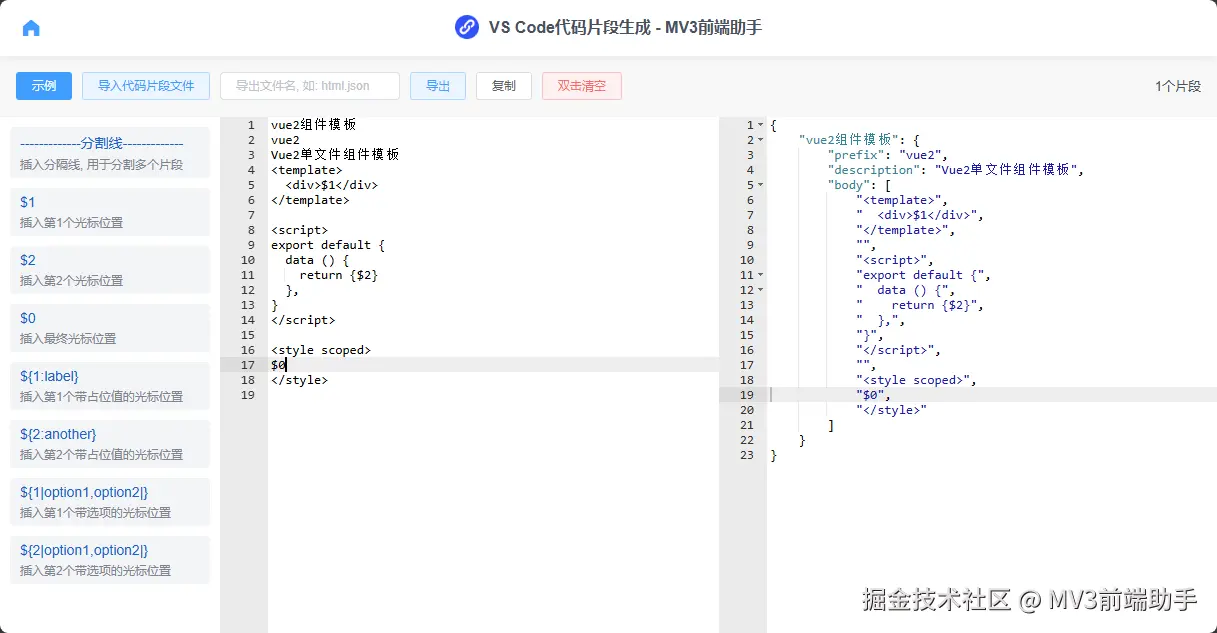Focus the export file name field
1217x633 pixels.
click(x=310, y=86)
